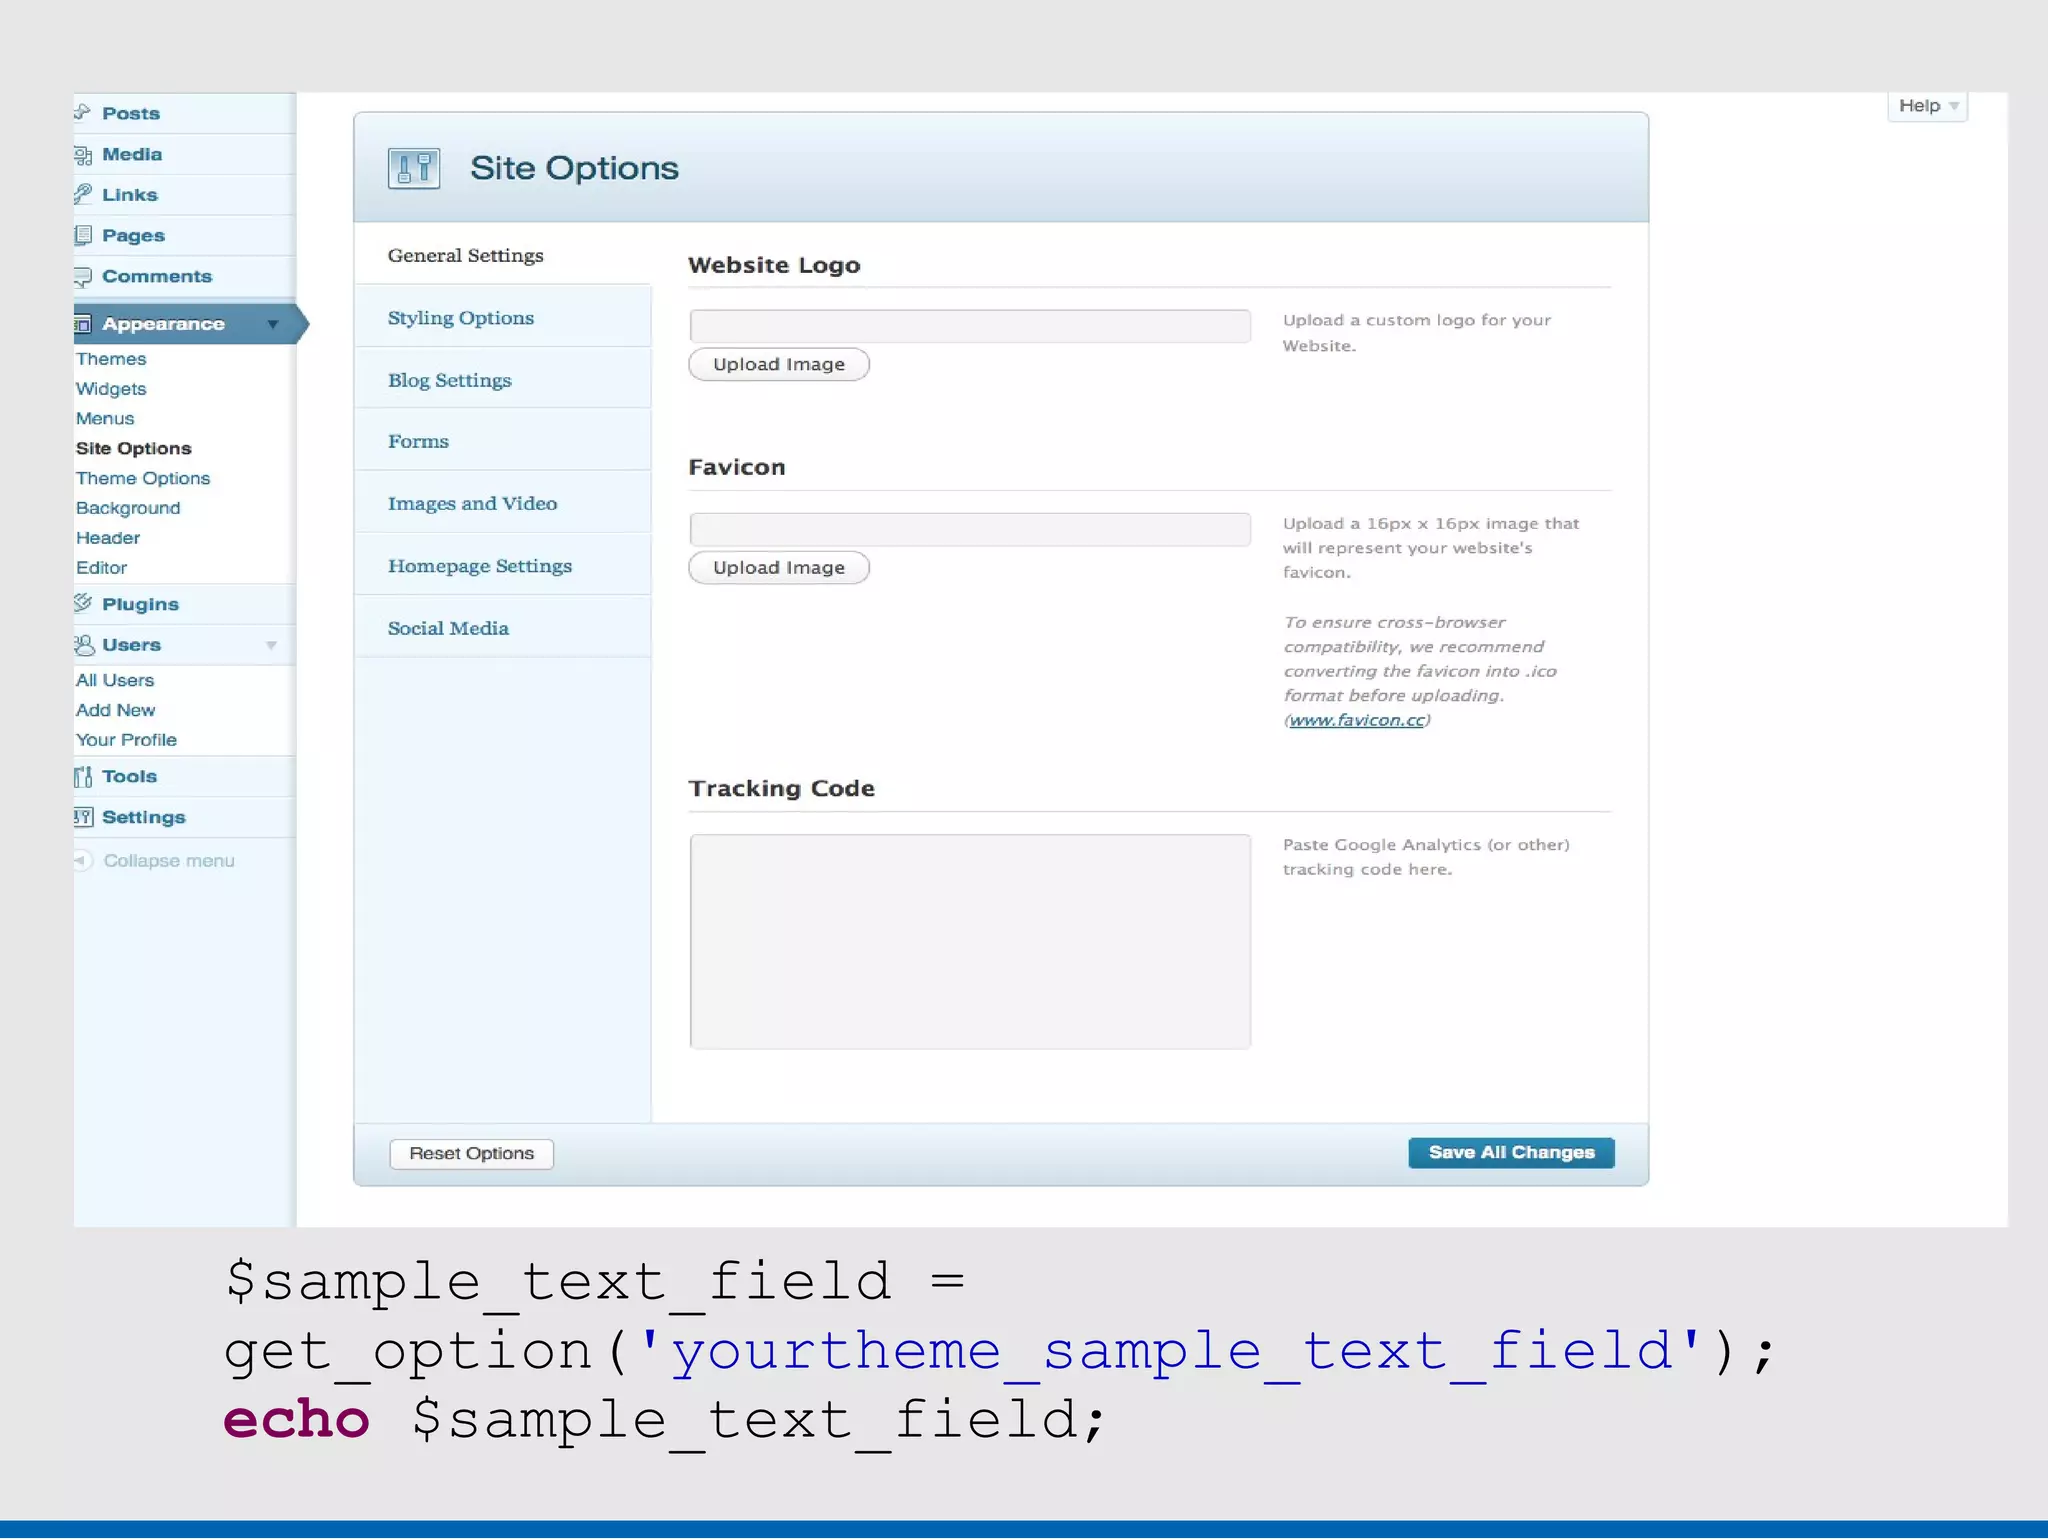Image resolution: width=2048 pixels, height=1539 pixels.
Task: Open the Posts menu
Action: point(130,113)
